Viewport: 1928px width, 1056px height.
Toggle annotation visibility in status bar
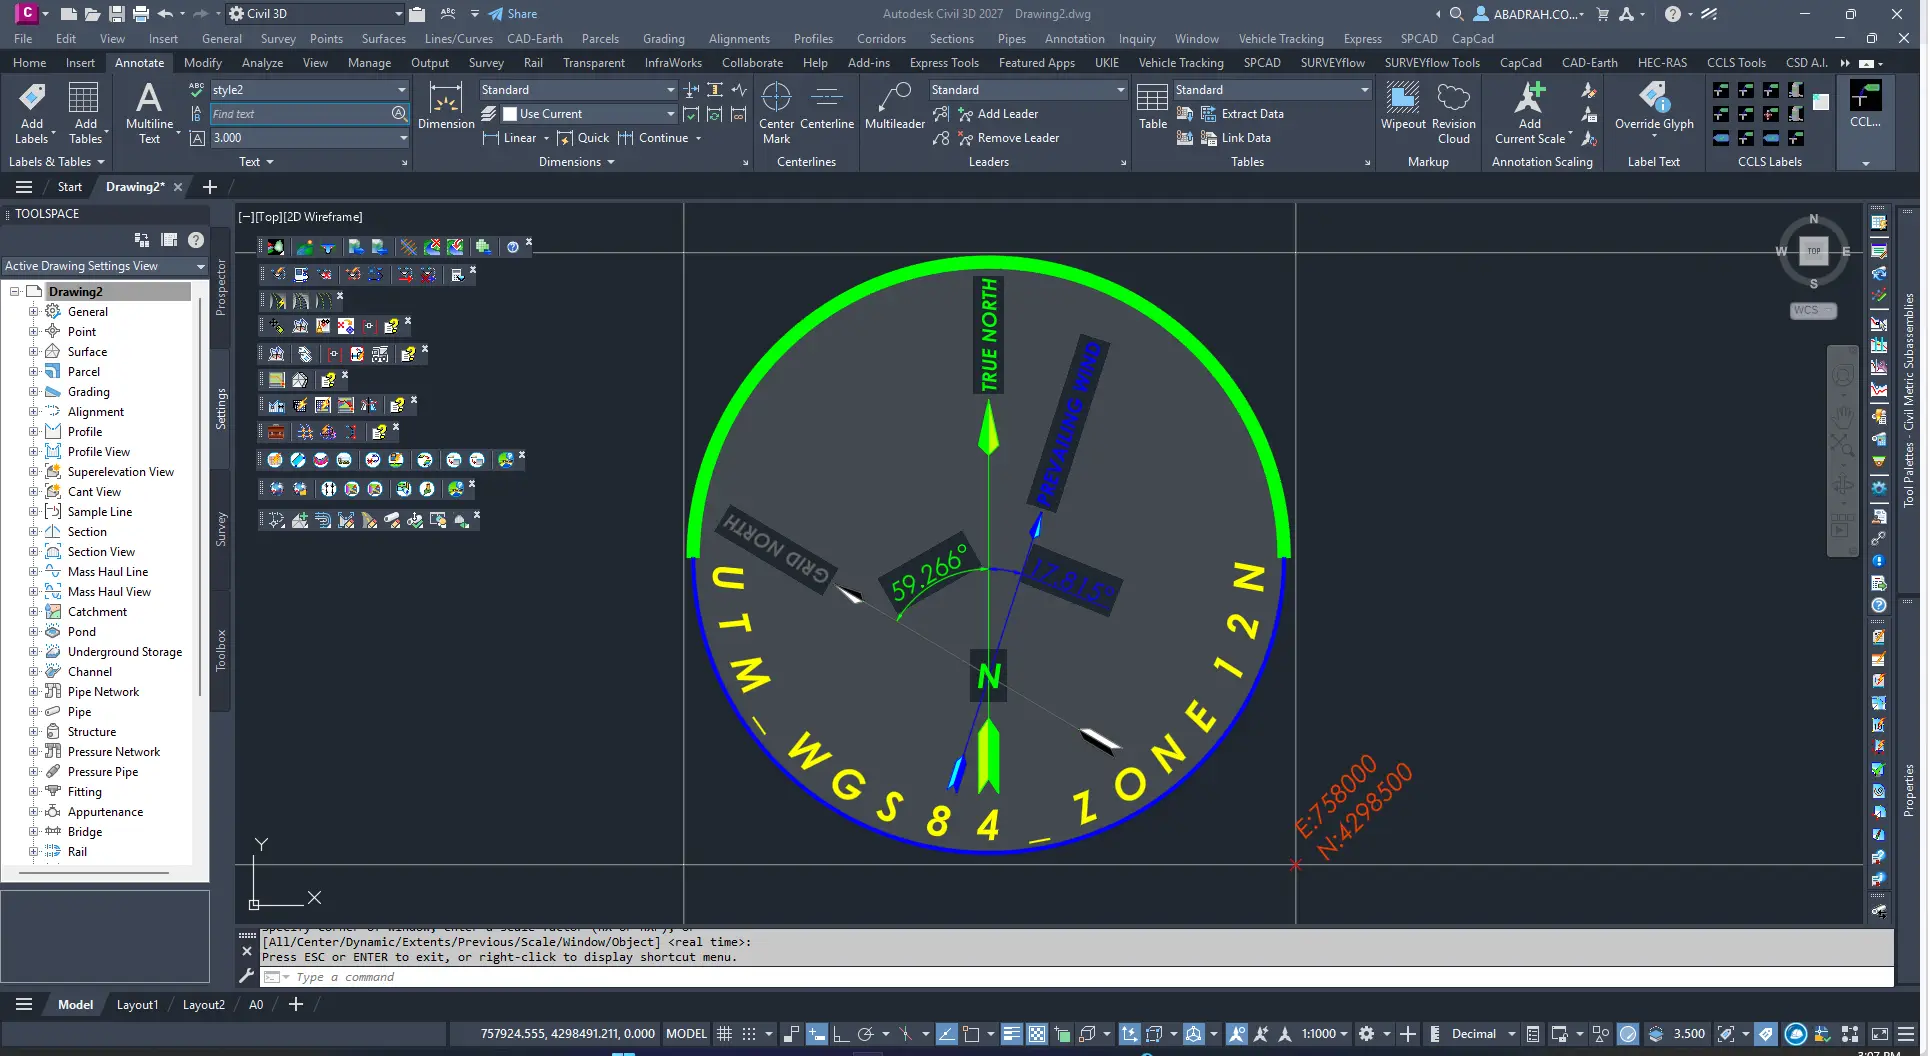(x=1237, y=1034)
